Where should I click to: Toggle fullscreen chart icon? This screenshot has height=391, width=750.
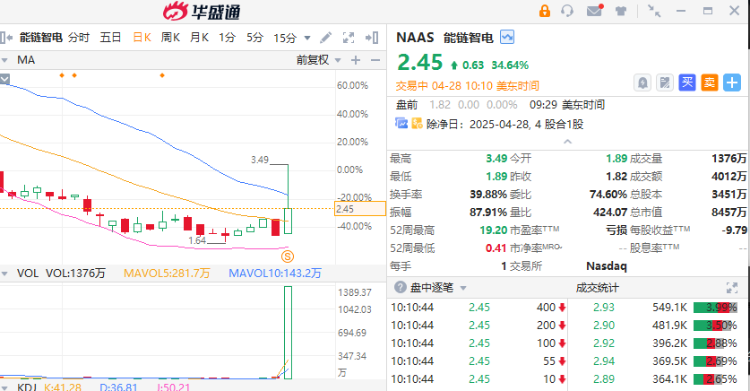tap(349, 38)
